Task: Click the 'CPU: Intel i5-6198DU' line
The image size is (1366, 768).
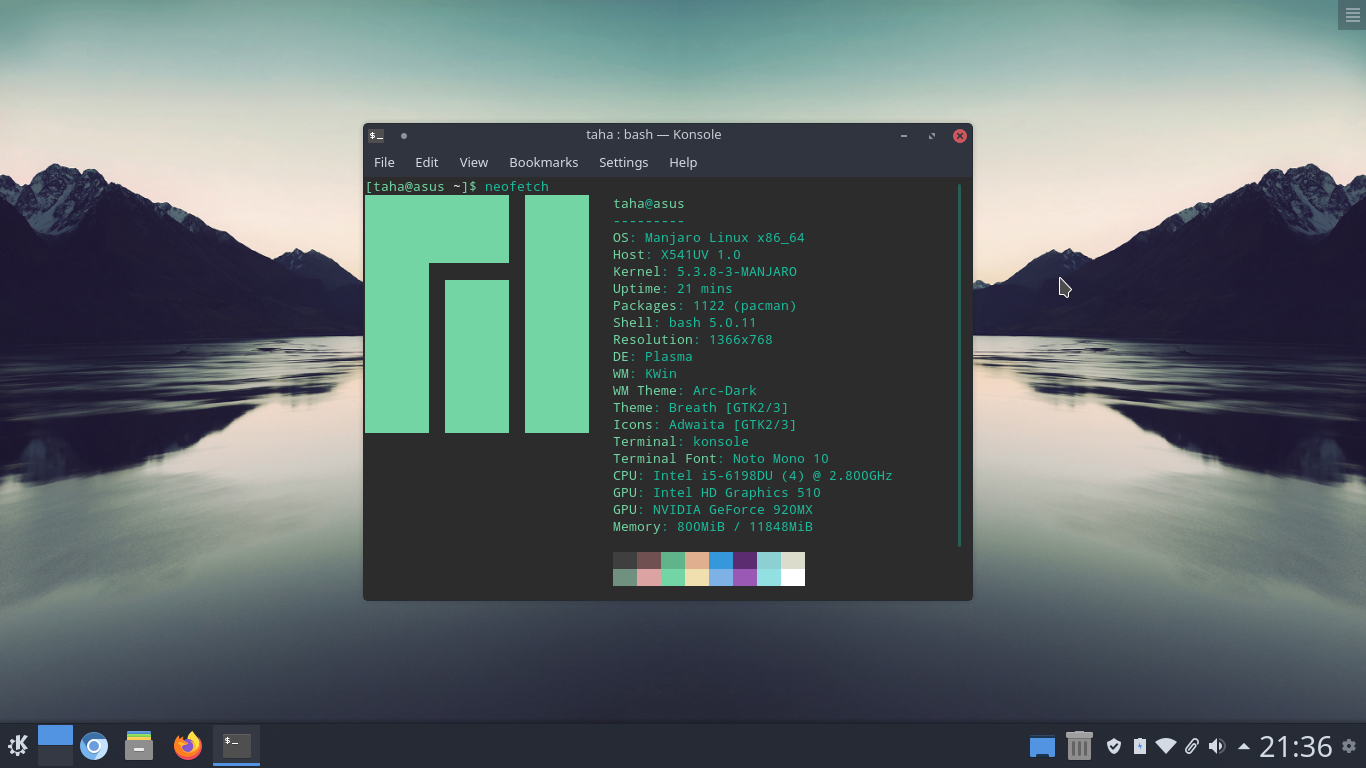Action: [753, 476]
